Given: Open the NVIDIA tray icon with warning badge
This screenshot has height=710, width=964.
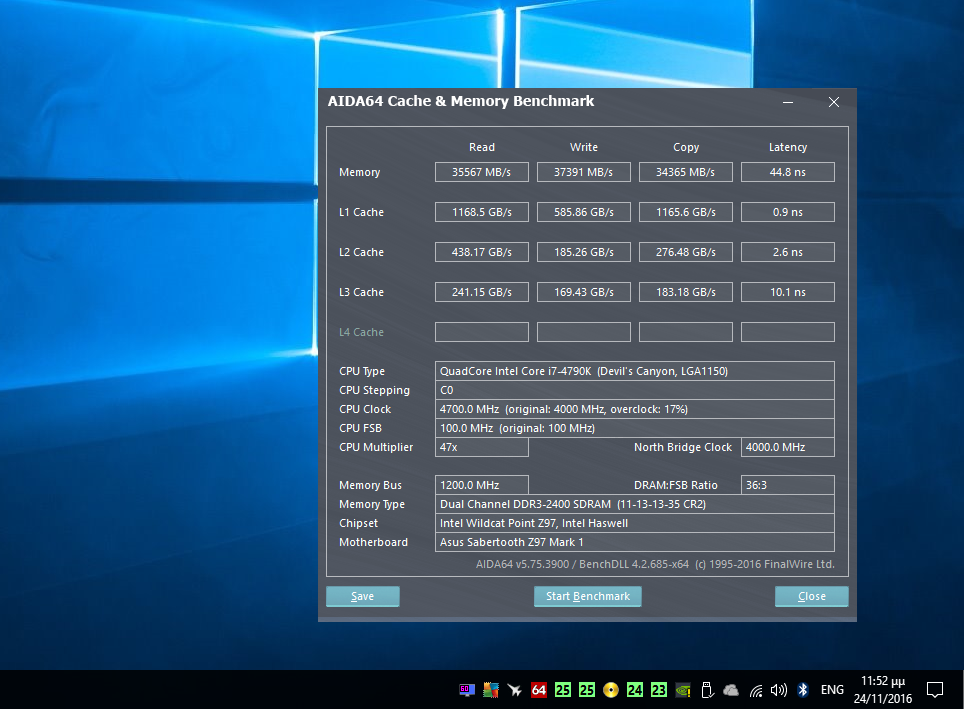Looking at the screenshot, I should coord(682,690).
